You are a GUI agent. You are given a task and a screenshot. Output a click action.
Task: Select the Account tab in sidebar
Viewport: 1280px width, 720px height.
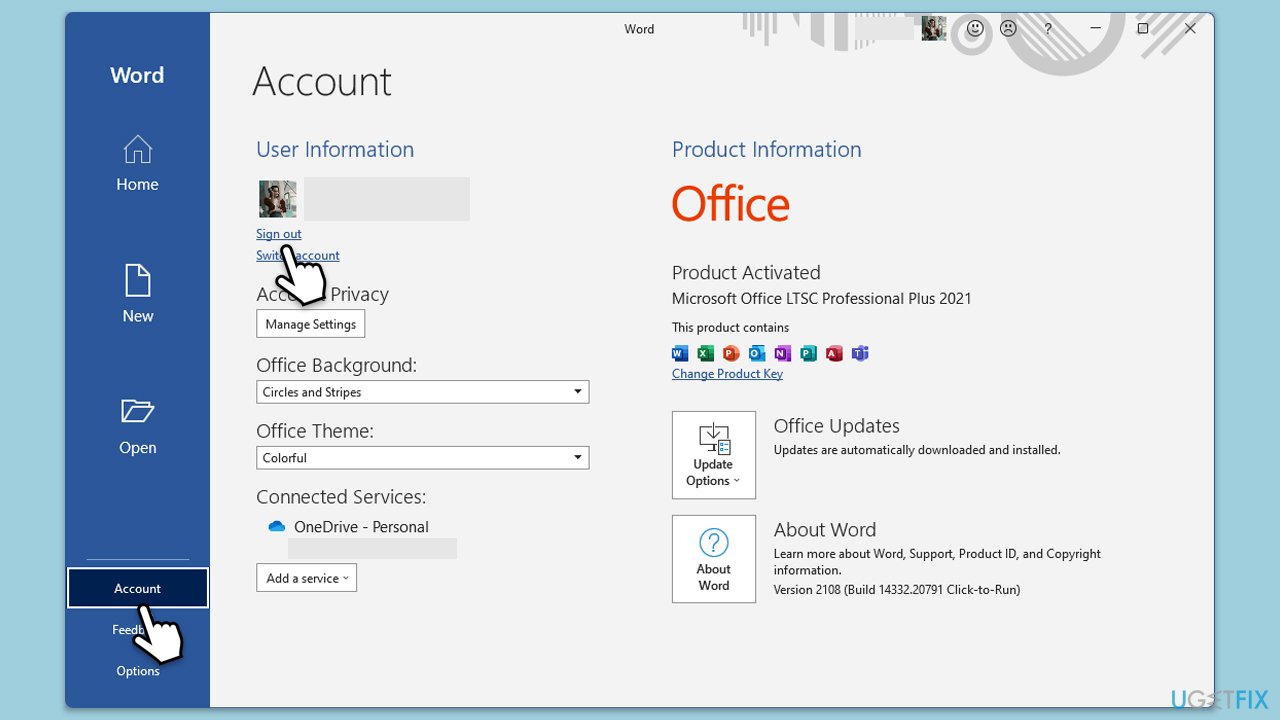point(137,588)
